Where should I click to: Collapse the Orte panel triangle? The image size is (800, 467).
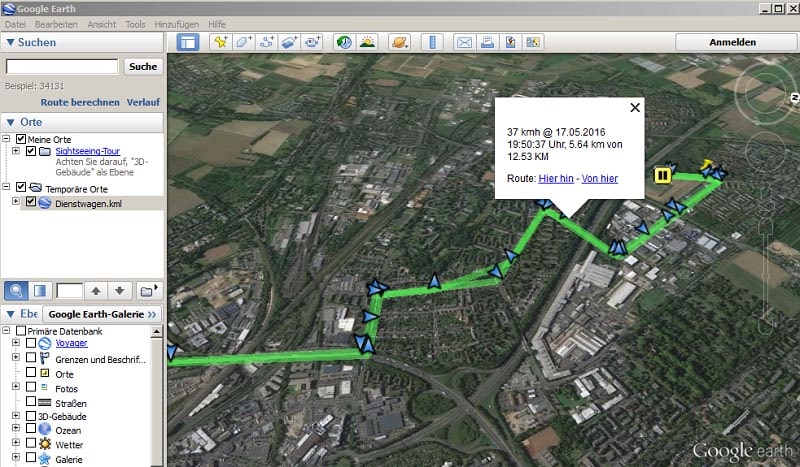[10, 122]
